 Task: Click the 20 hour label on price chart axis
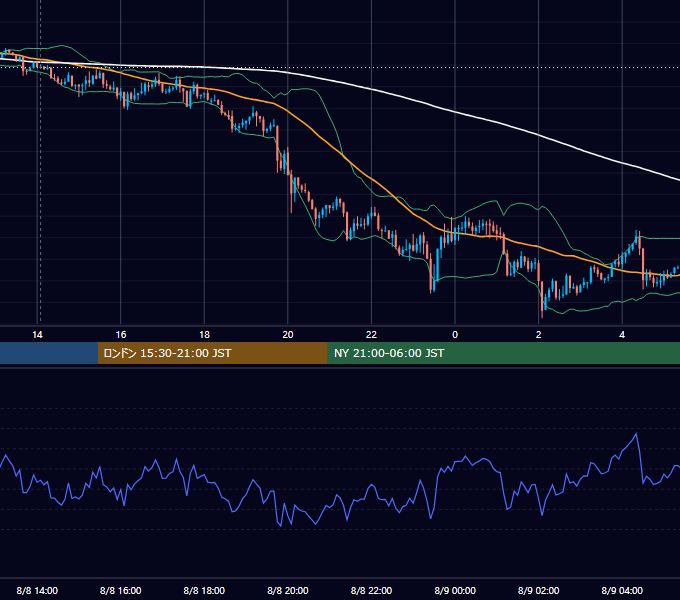(x=288, y=335)
